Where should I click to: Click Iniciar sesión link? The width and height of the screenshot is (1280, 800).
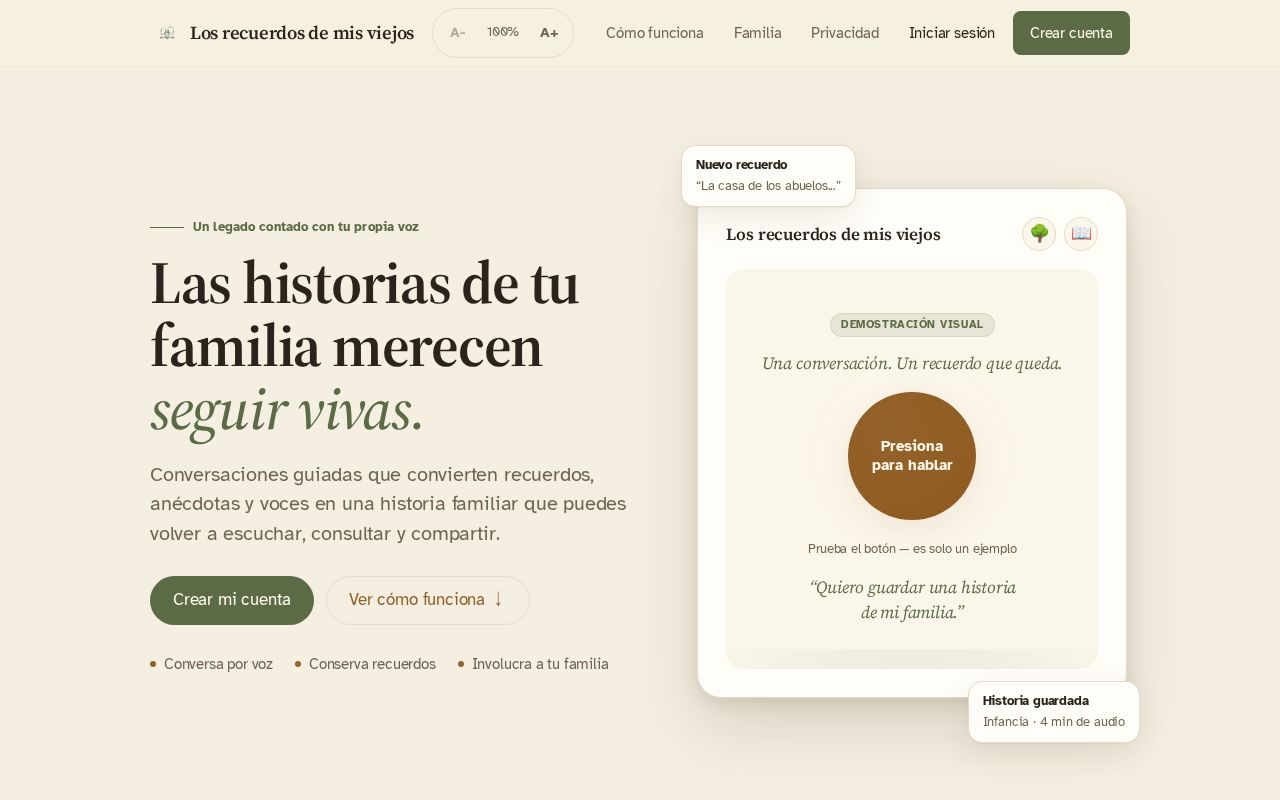(x=952, y=33)
